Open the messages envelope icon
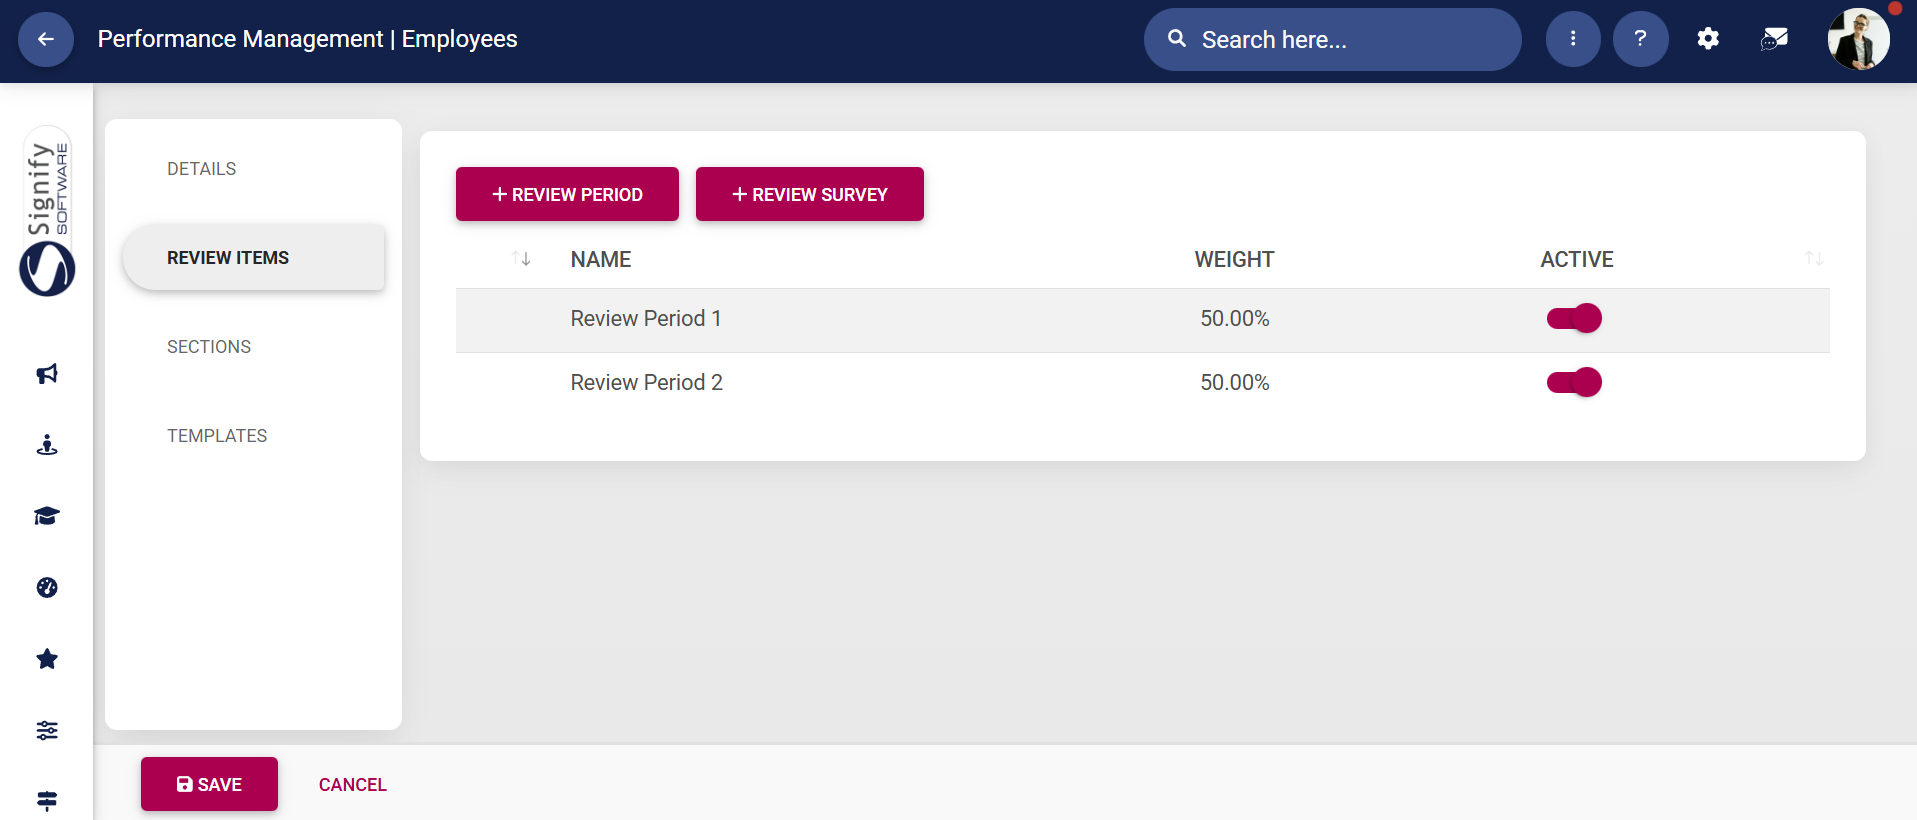The image size is (1917, 820). (1774, 39)
